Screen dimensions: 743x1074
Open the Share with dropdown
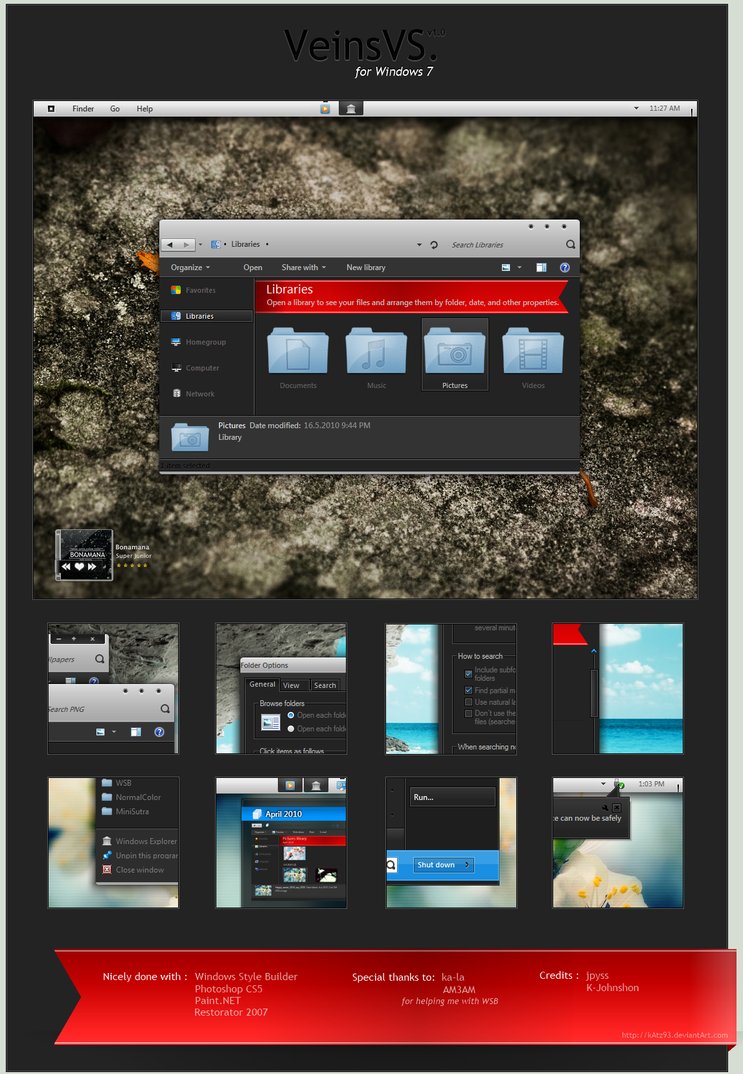pyautogui.click(x=303, y=267)
